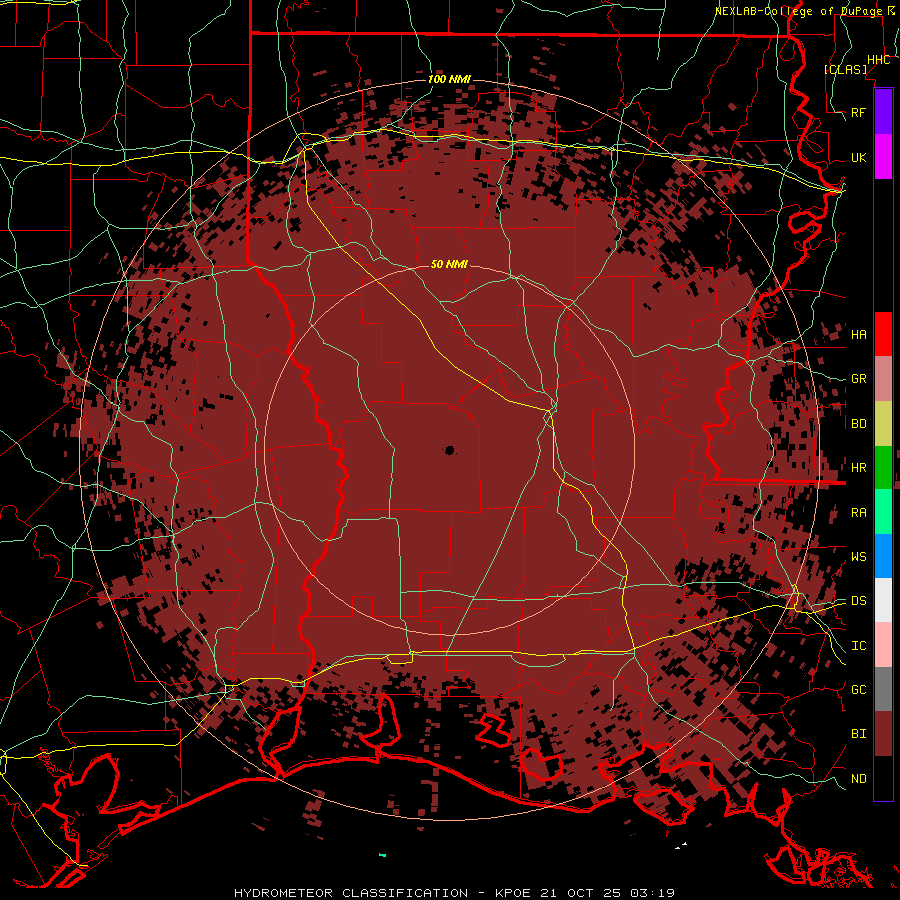Click the UK magenta legend swatch

click(x=883, y=157)
